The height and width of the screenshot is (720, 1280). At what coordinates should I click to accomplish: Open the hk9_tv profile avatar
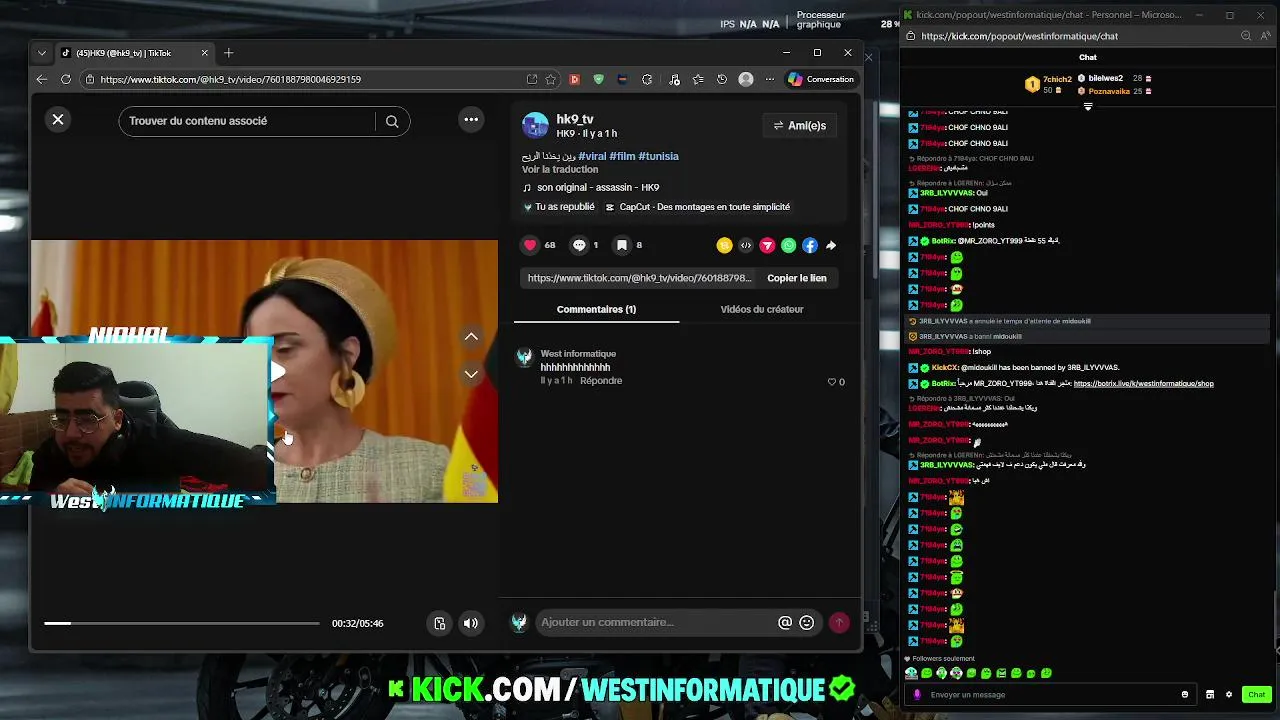(x=535, y=125)
